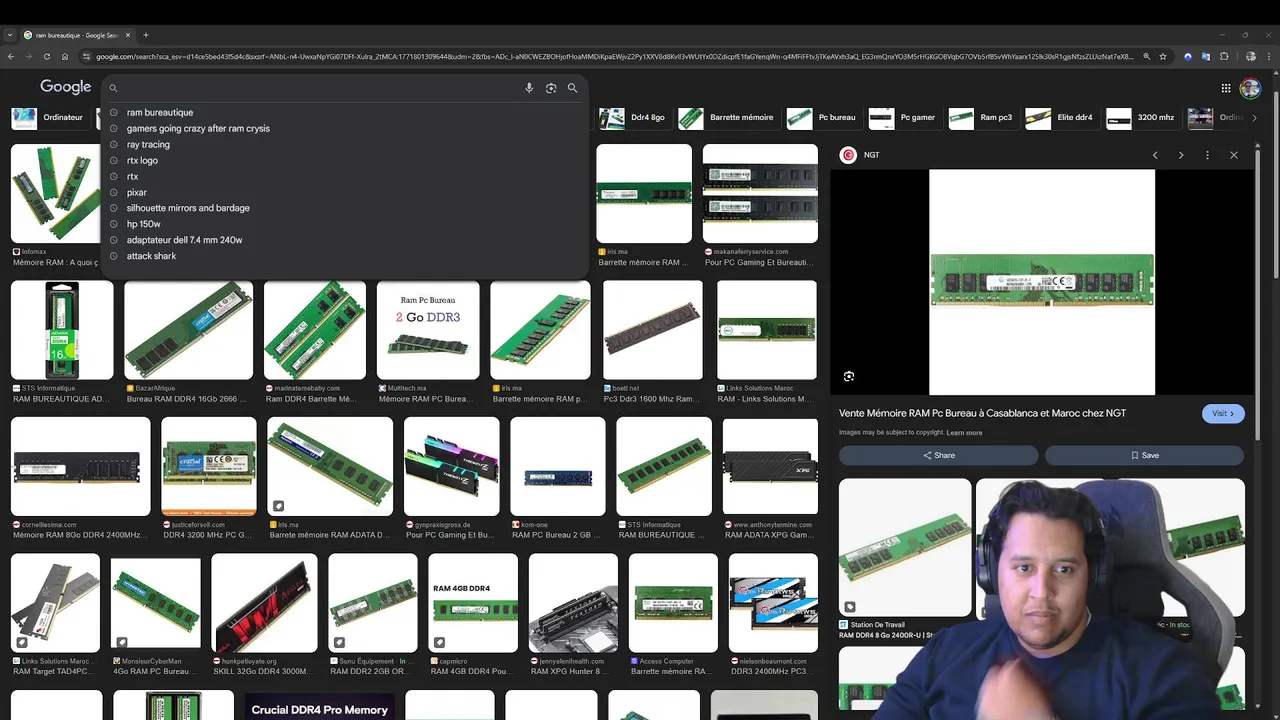Viewport: 1280px width, 720px height.
Task: Open the Chrome three-dot menu
Action: tap(1269, 57)
